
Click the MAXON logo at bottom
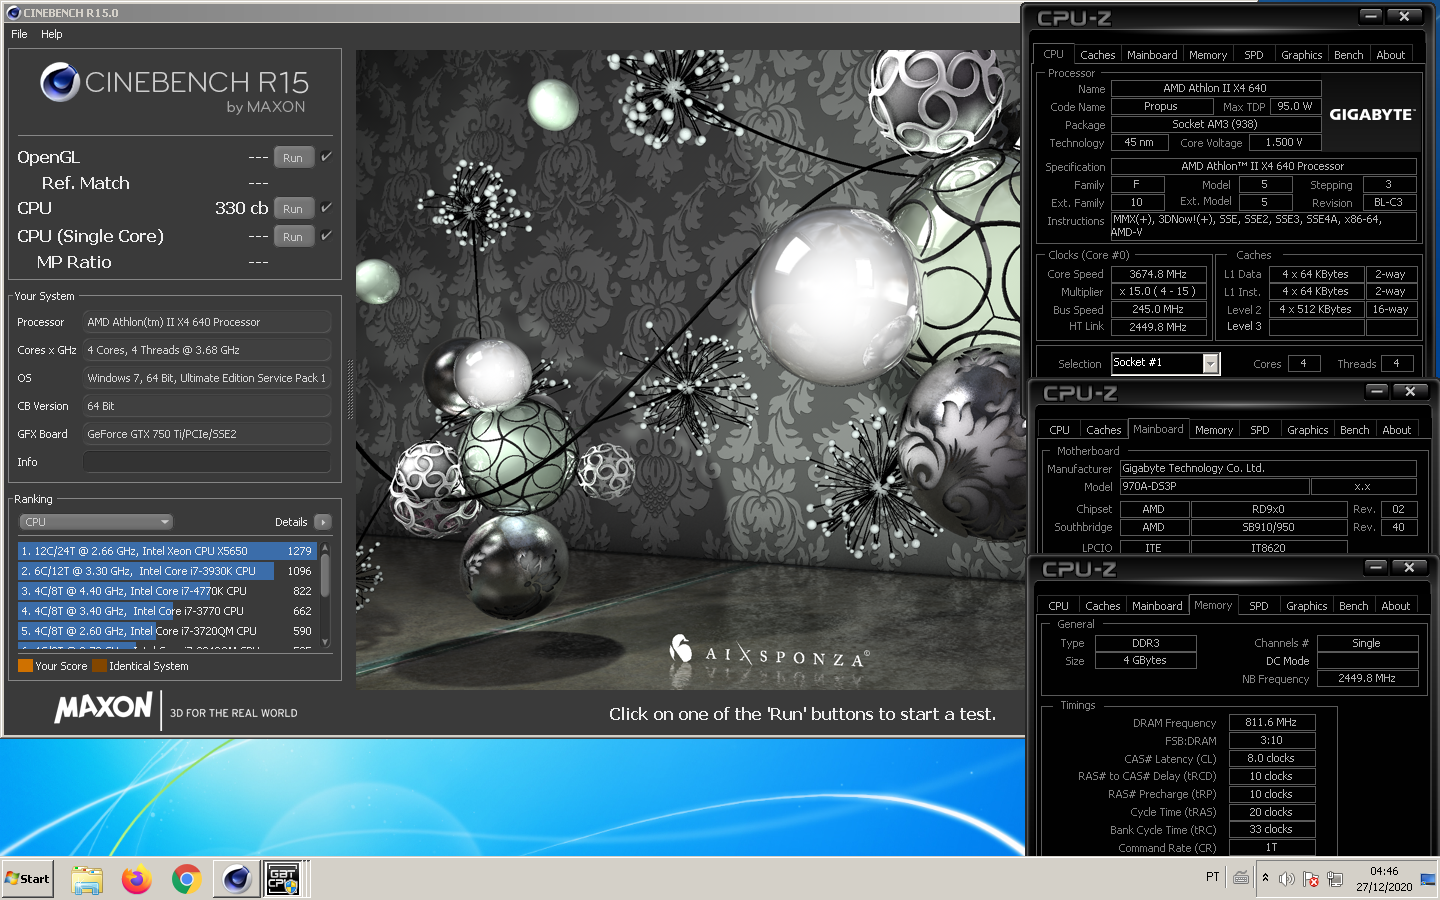coord(103,709)
